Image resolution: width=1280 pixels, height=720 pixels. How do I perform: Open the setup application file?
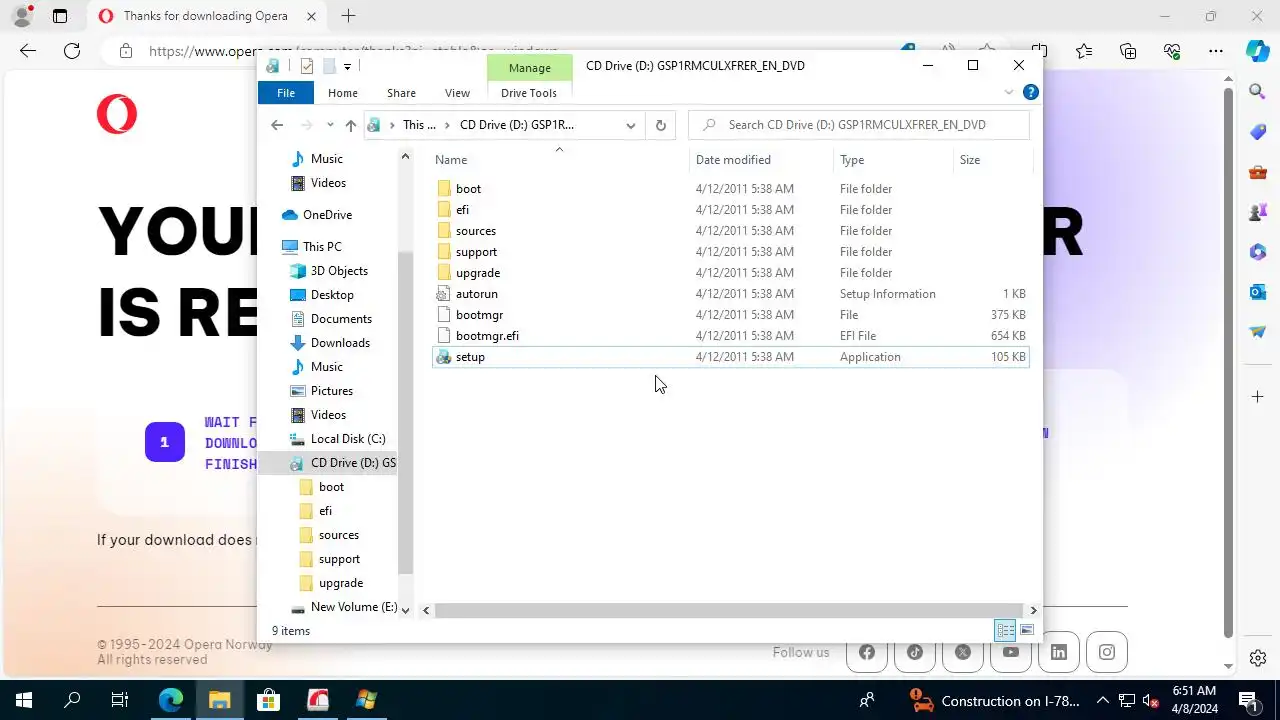pos(730,357)
